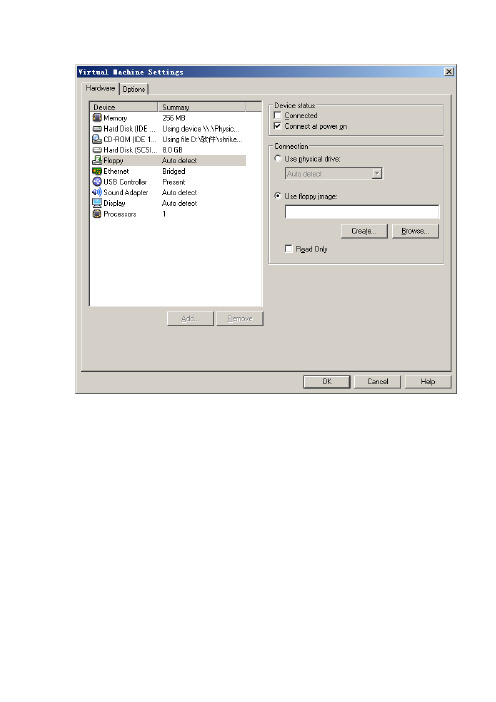Screen dimensions: 496x702
Task: Click the Hard Disk SCSI icon
Action: pyautogui.click(x=97, y=150)
